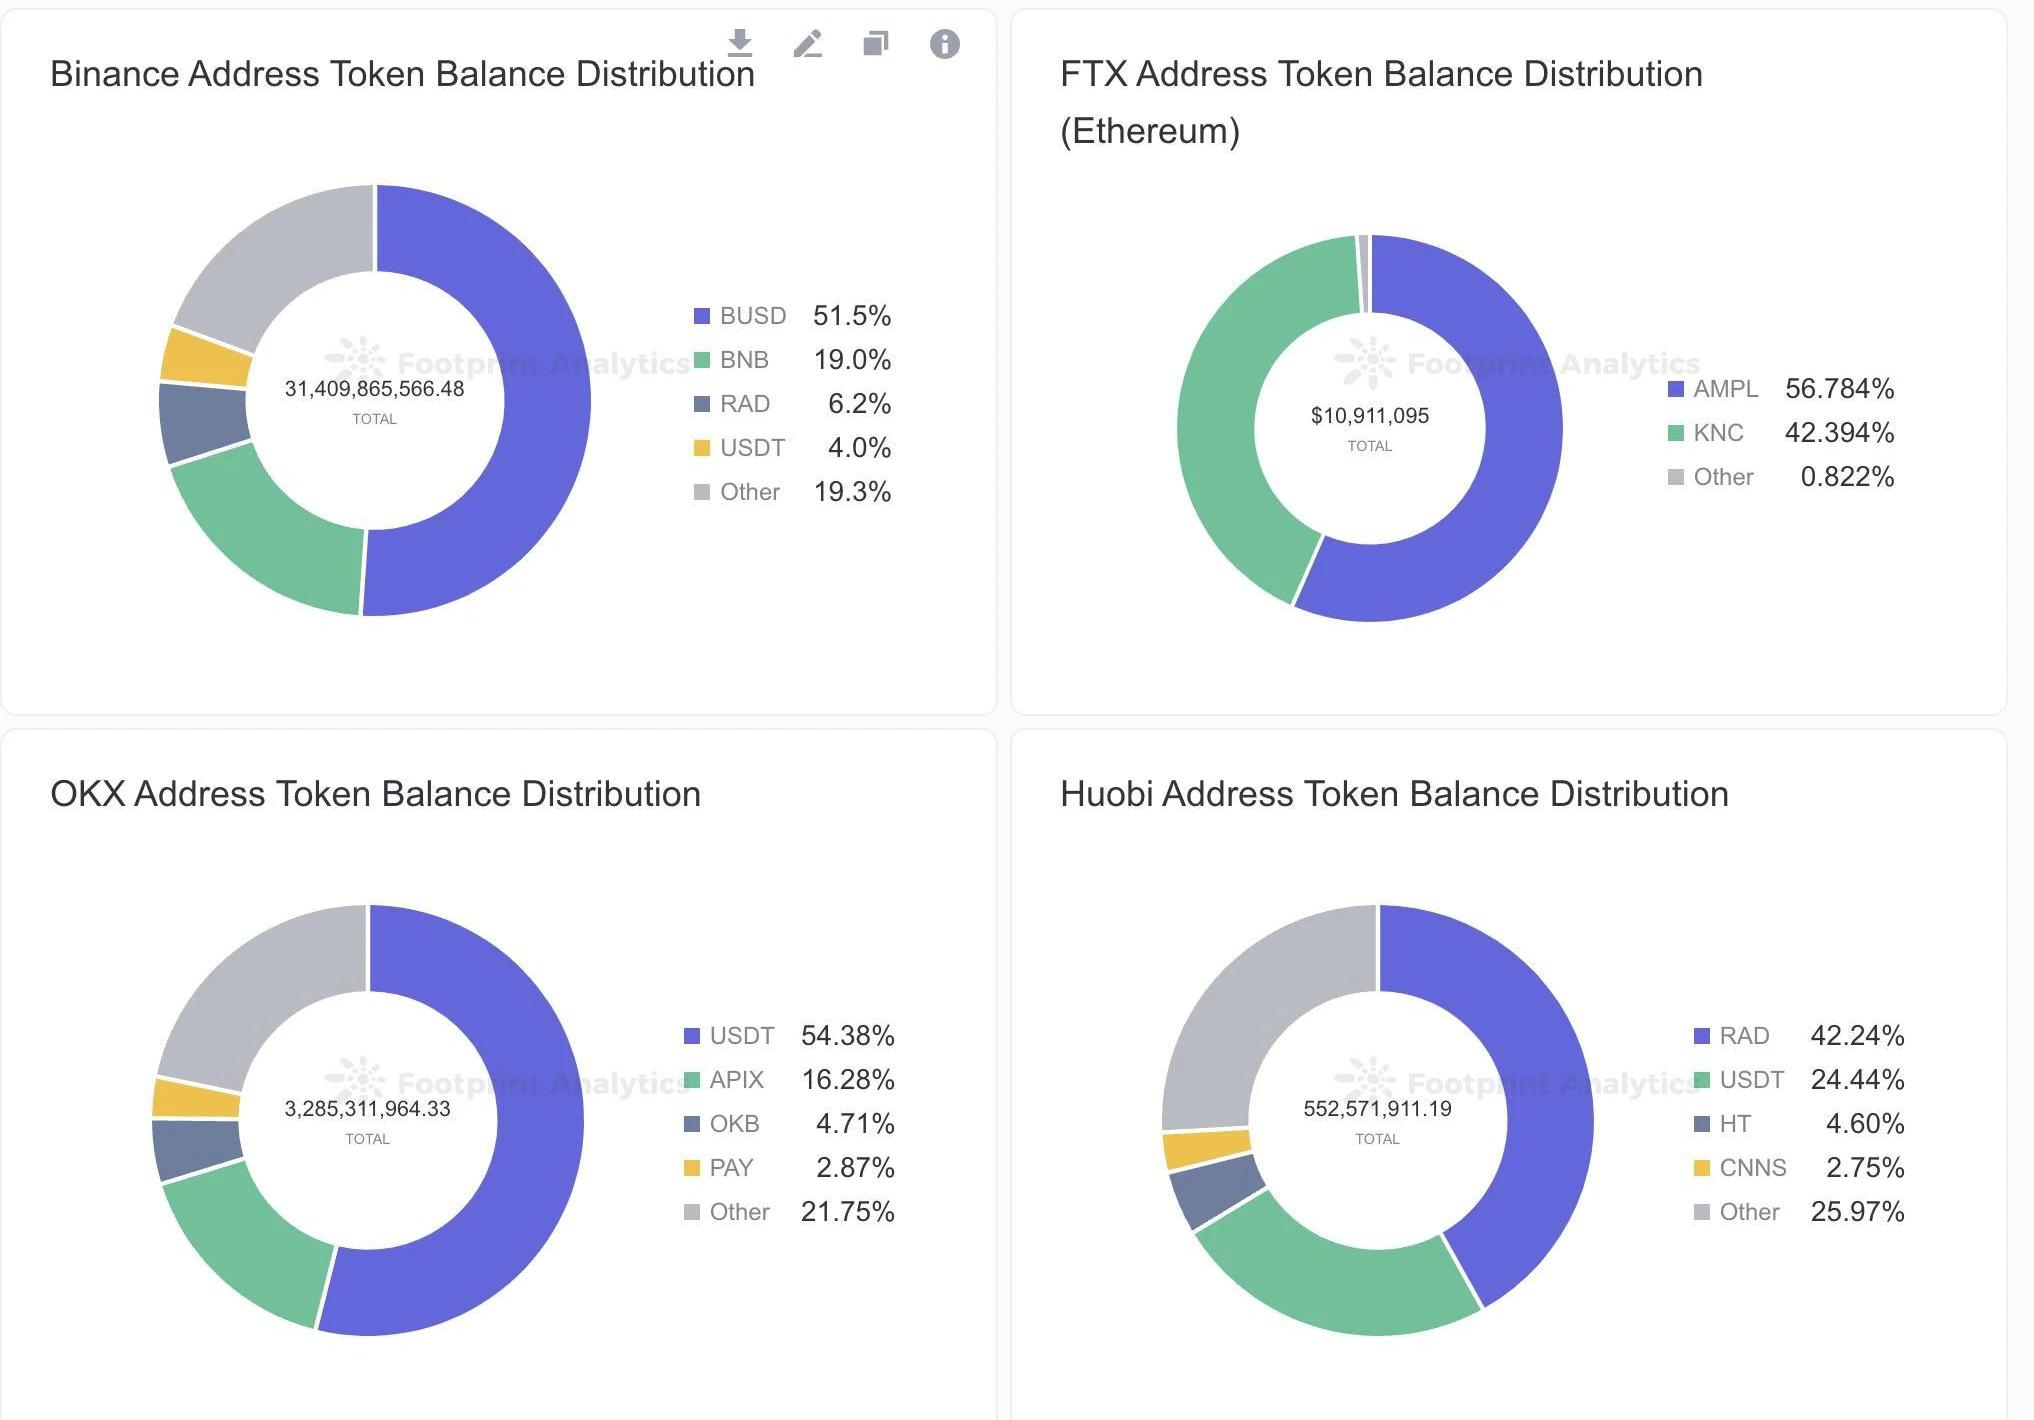Download the Binance chart data

[x=739, y=43]
